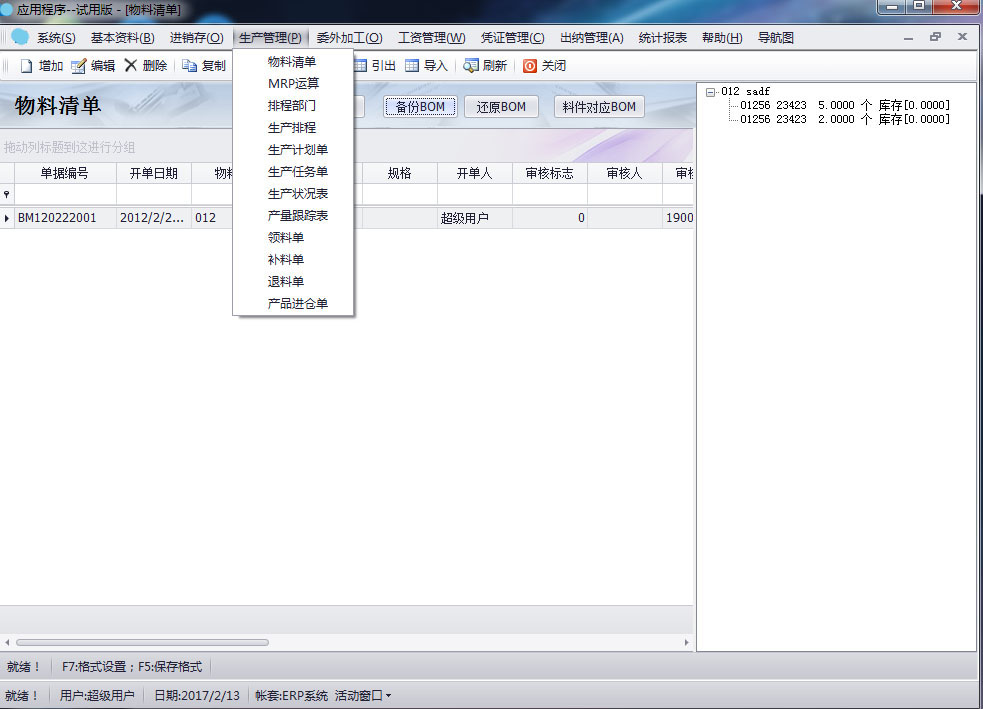
Task: Click the 用户:超级用户 status bar entry
Action: [x=97, y=696]
